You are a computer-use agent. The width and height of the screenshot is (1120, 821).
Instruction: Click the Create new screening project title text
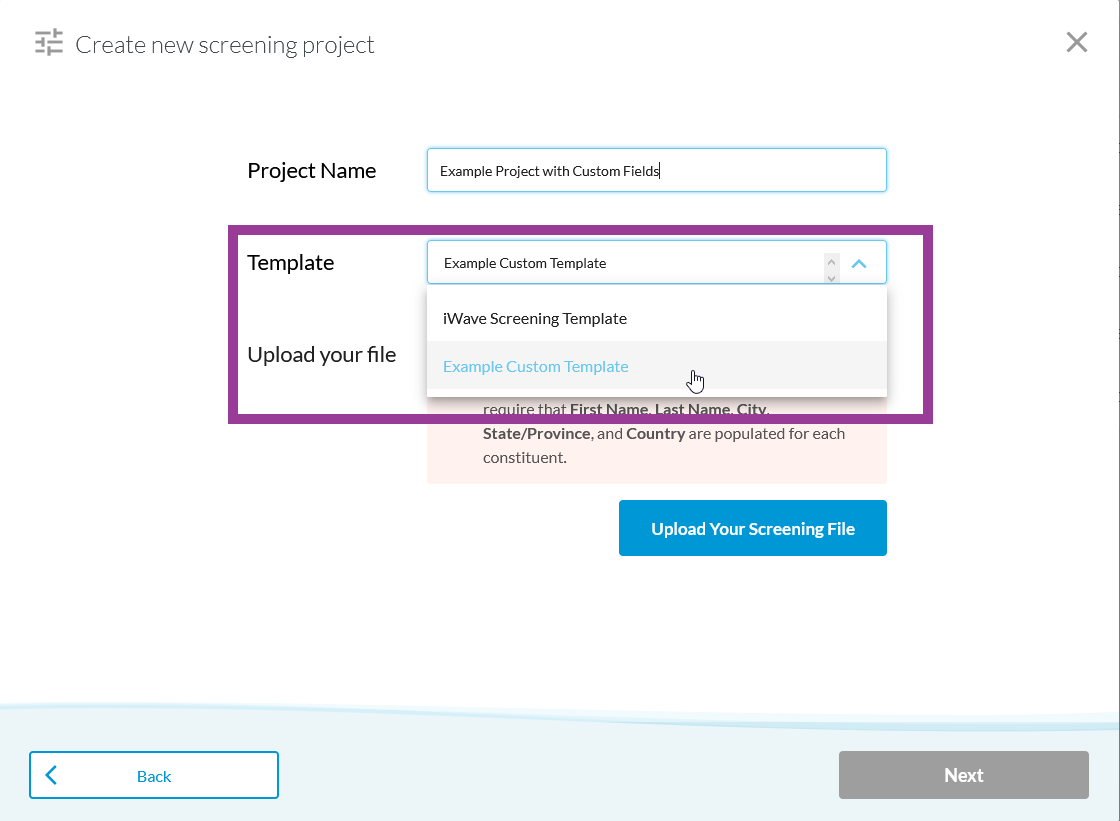[x=224, y=44]
